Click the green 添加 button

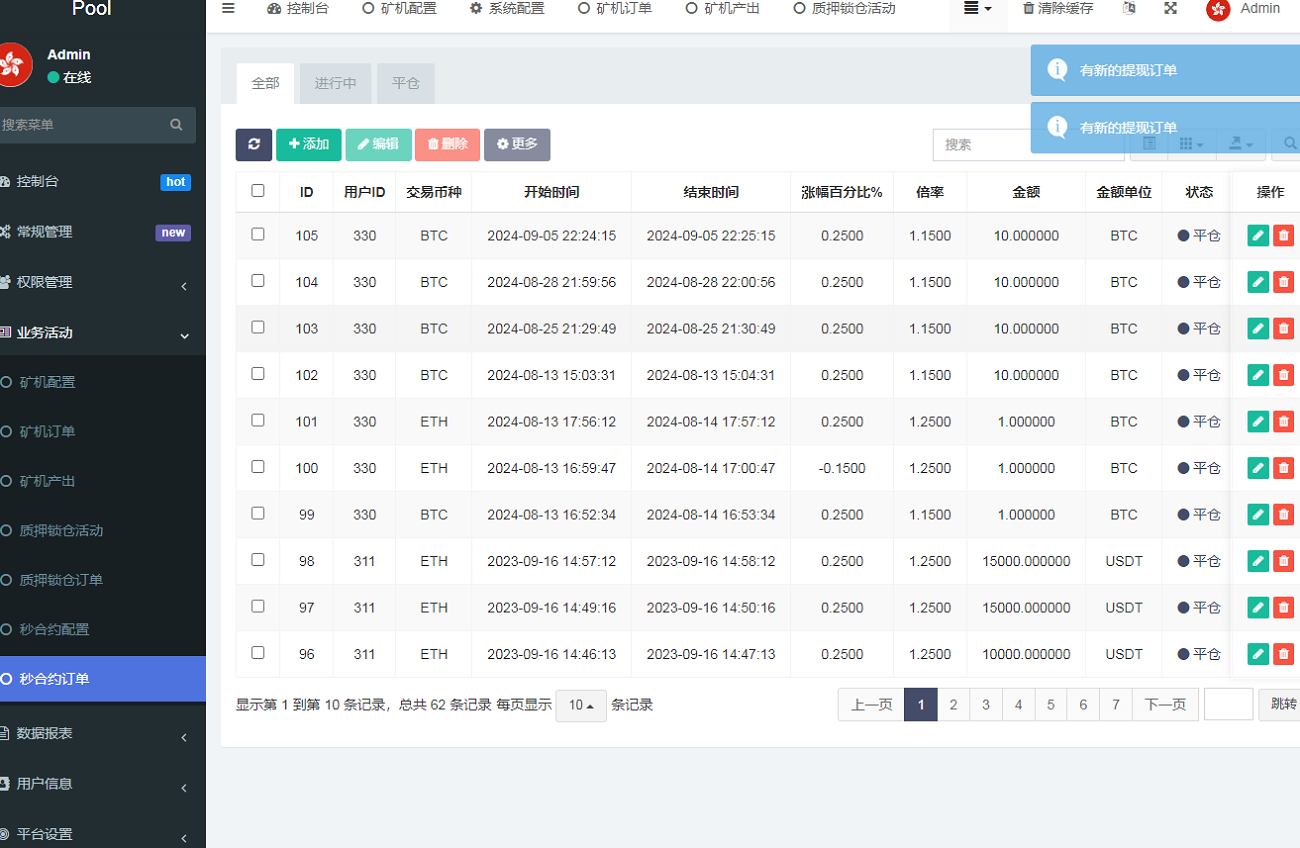[x=309, y=145]
